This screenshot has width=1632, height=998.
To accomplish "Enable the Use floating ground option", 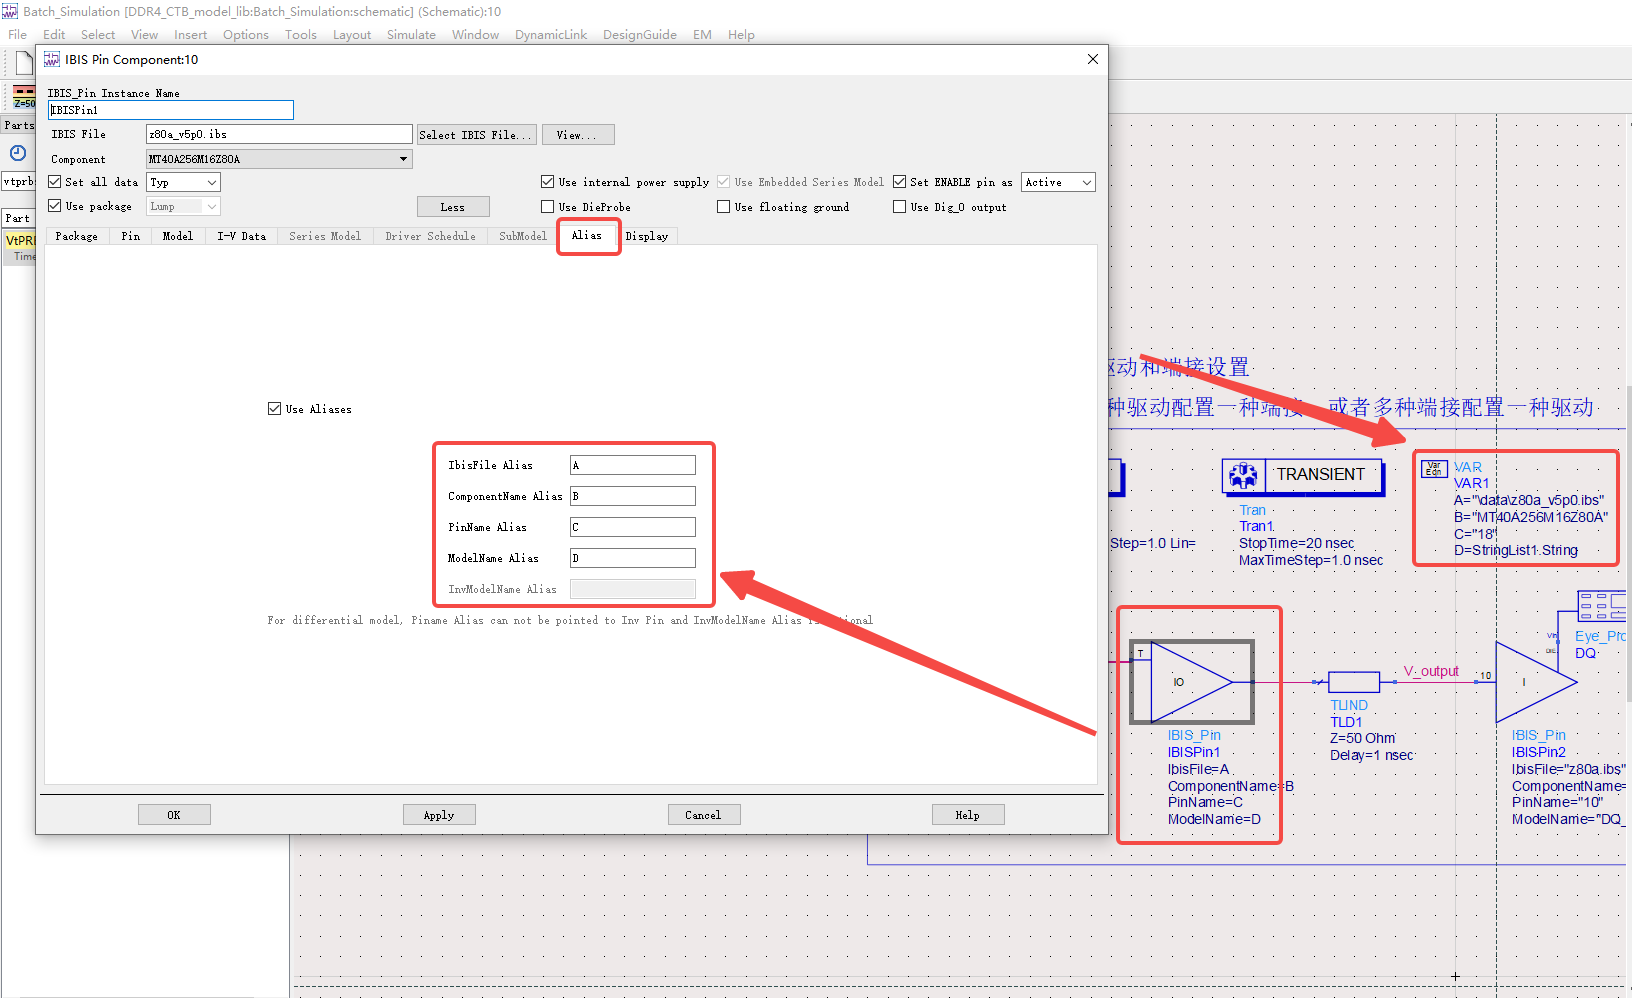I will 724,206.
